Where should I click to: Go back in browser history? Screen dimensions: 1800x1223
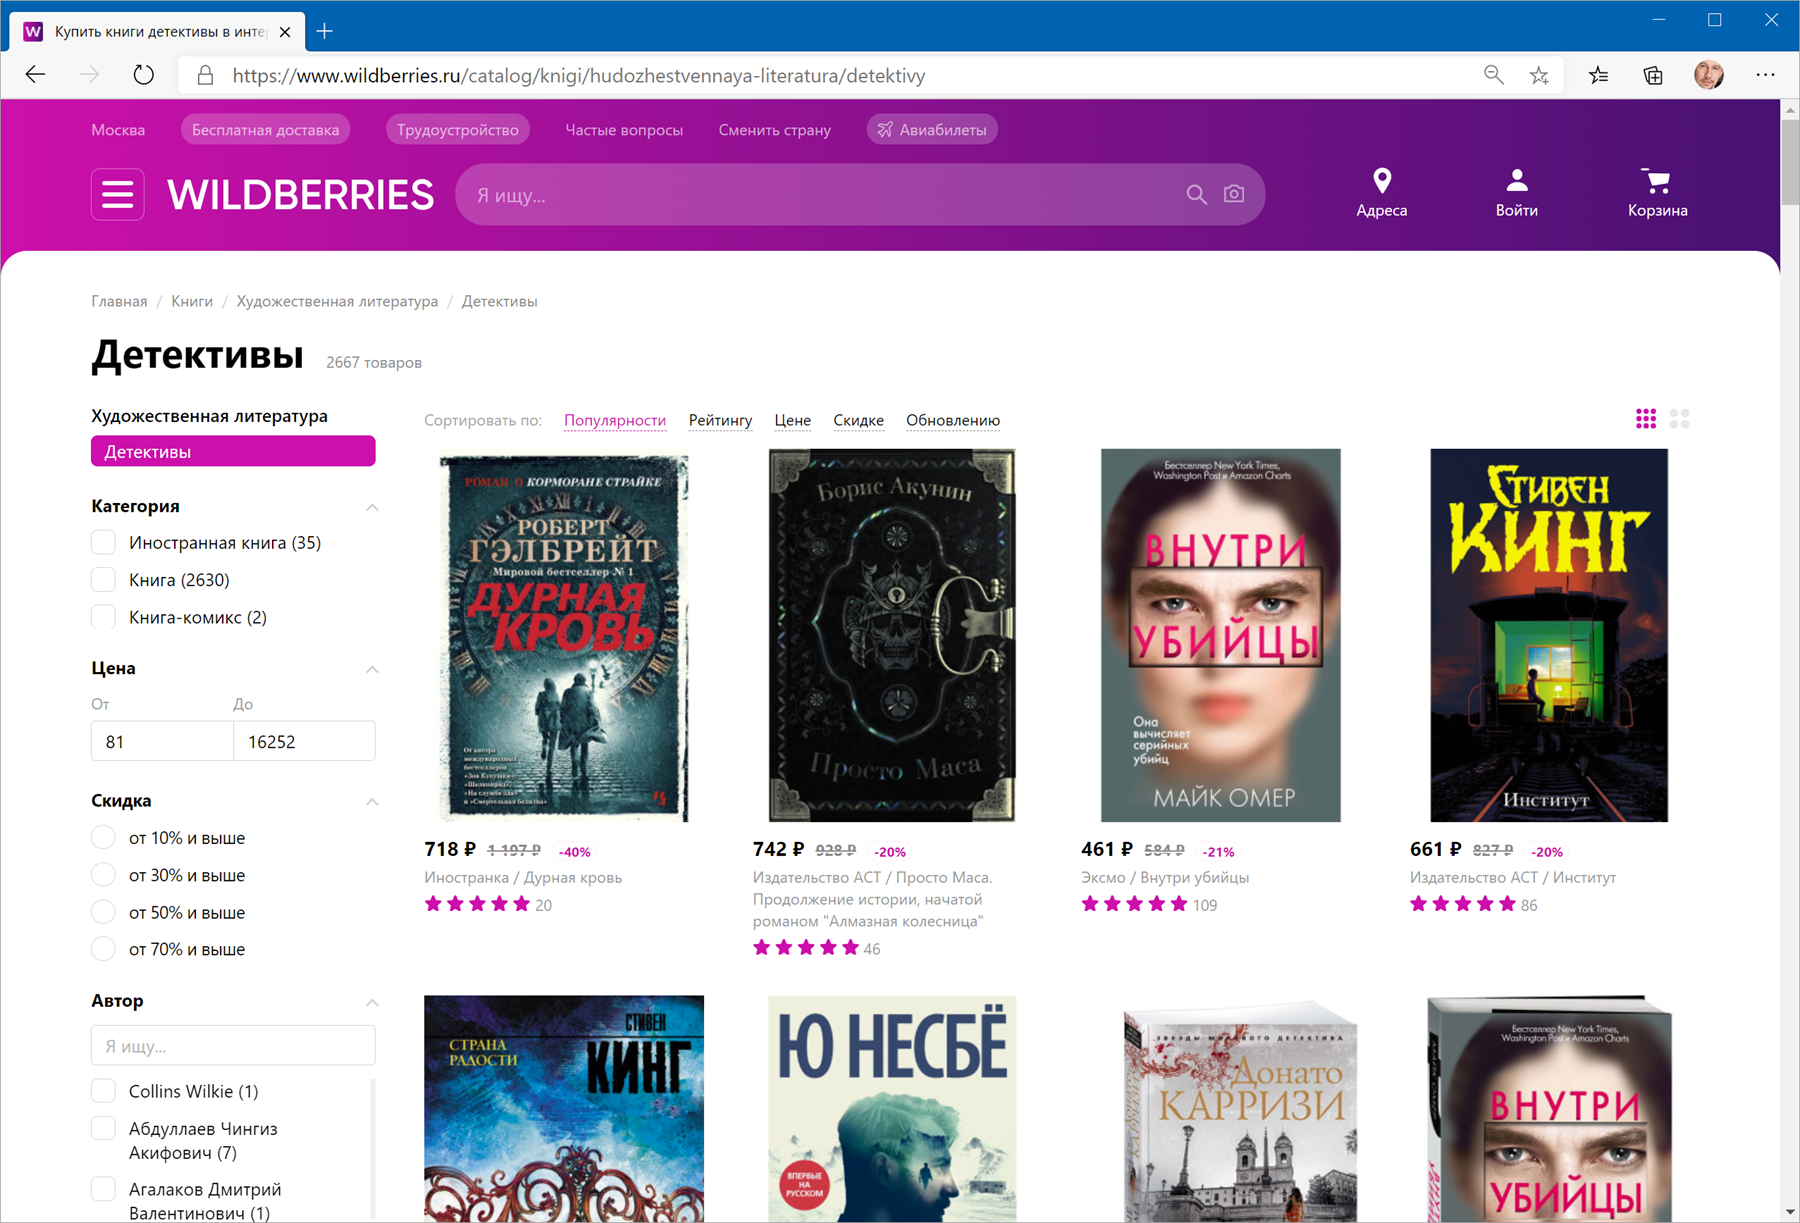pyautogui.click(x=36, y=75)
